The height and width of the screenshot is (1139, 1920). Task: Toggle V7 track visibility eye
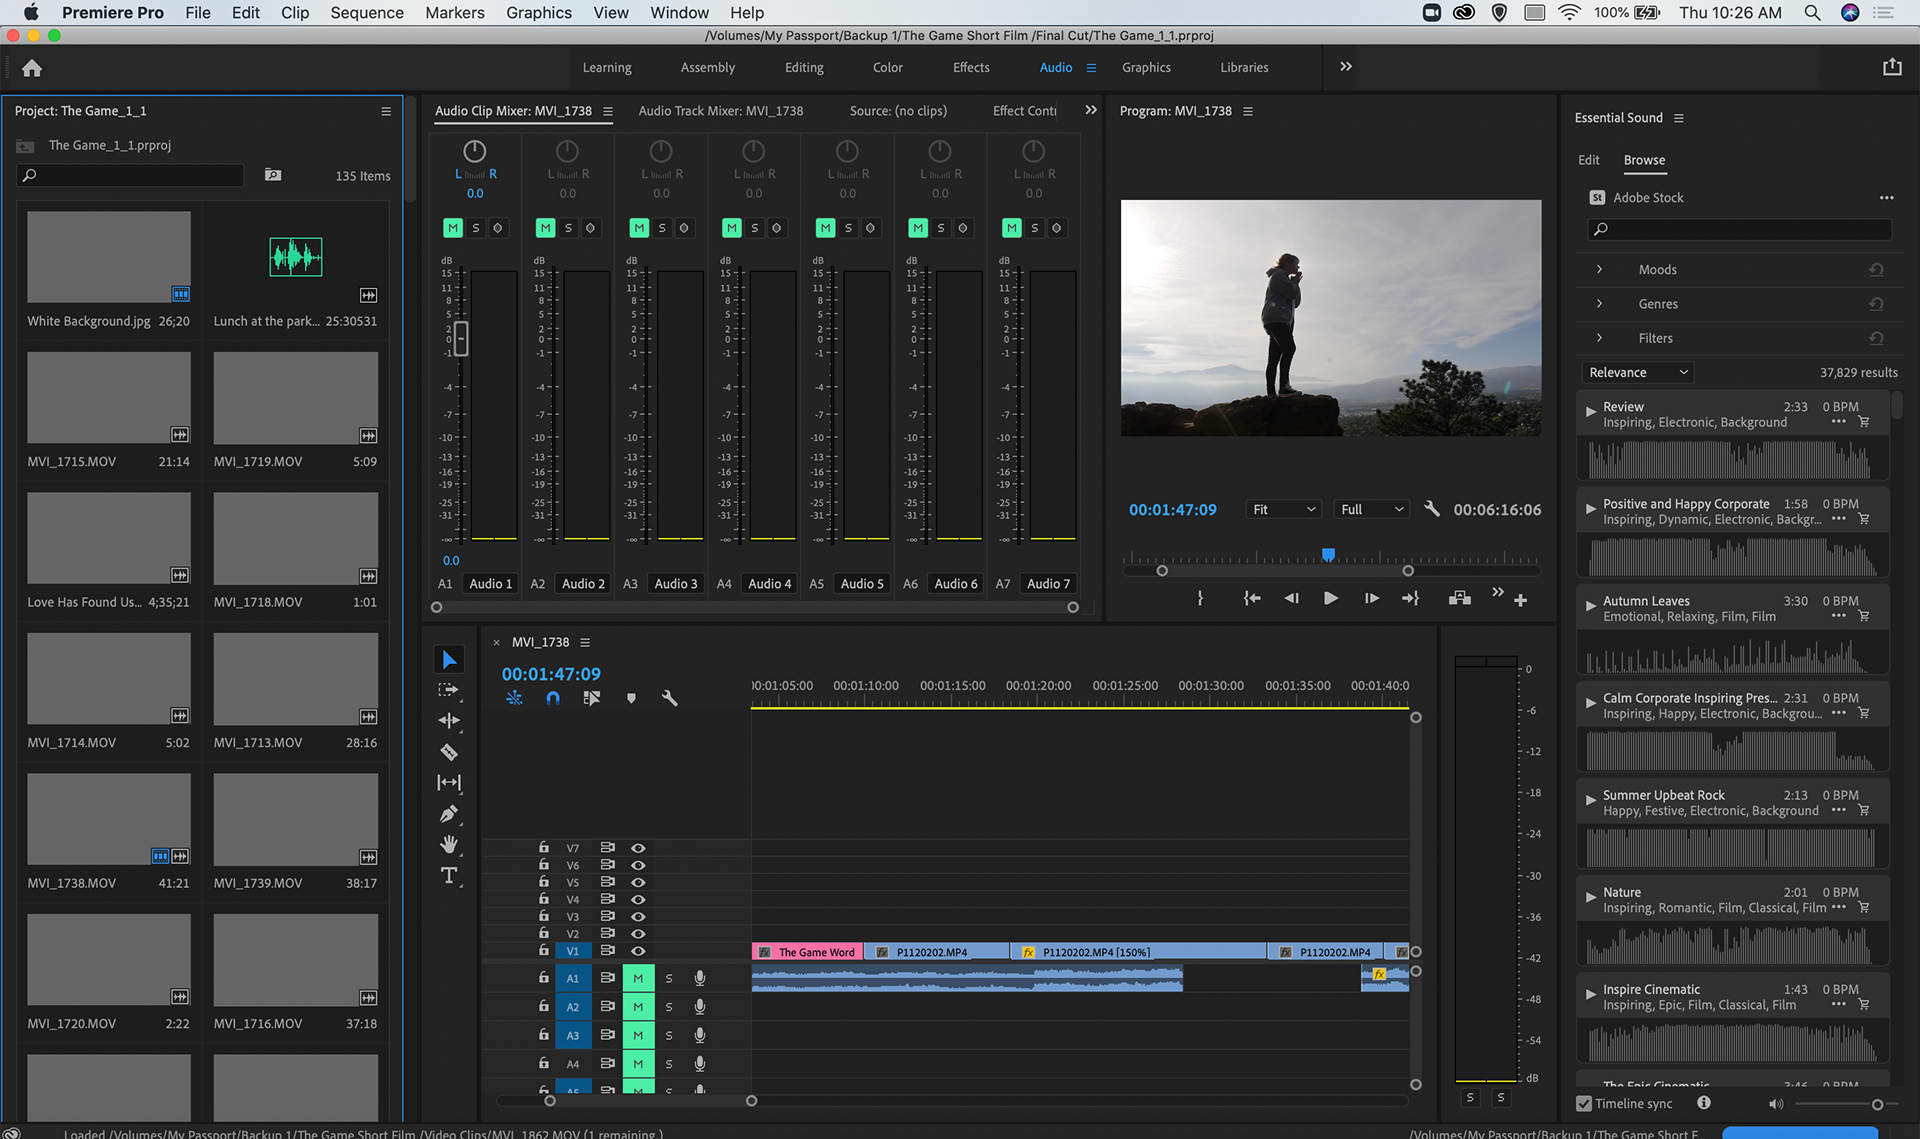pyautogui.click(x=638, y=848)
